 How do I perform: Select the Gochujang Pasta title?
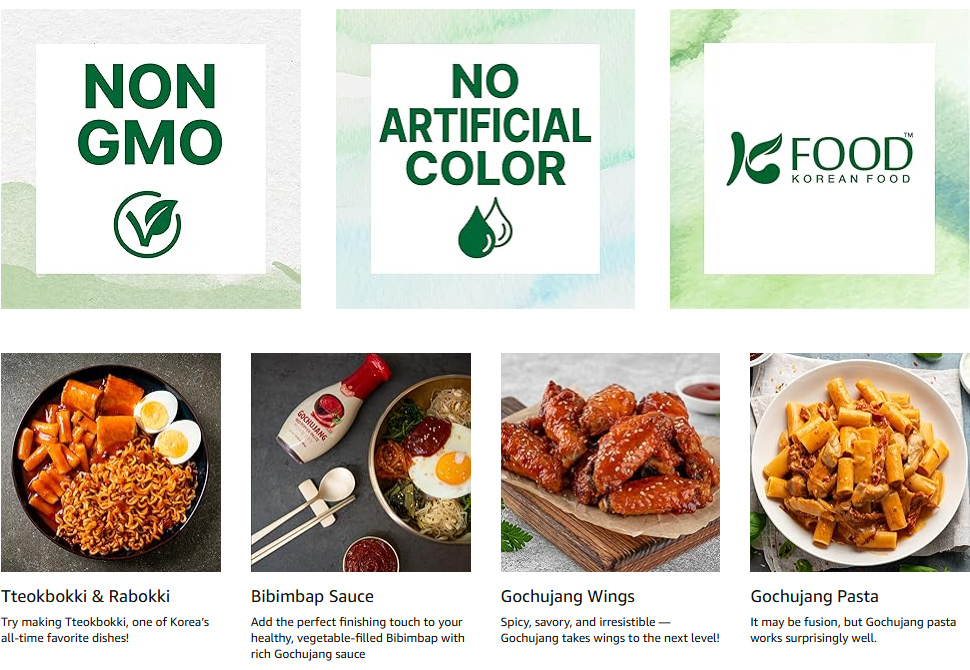click(x=814, y=596)
